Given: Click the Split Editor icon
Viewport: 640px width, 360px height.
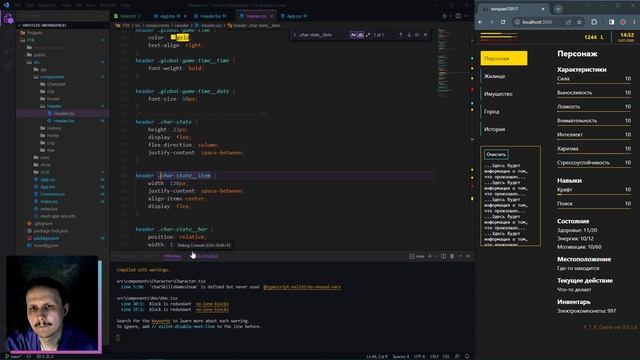Looking at the screenshot, I should [458, 16].
